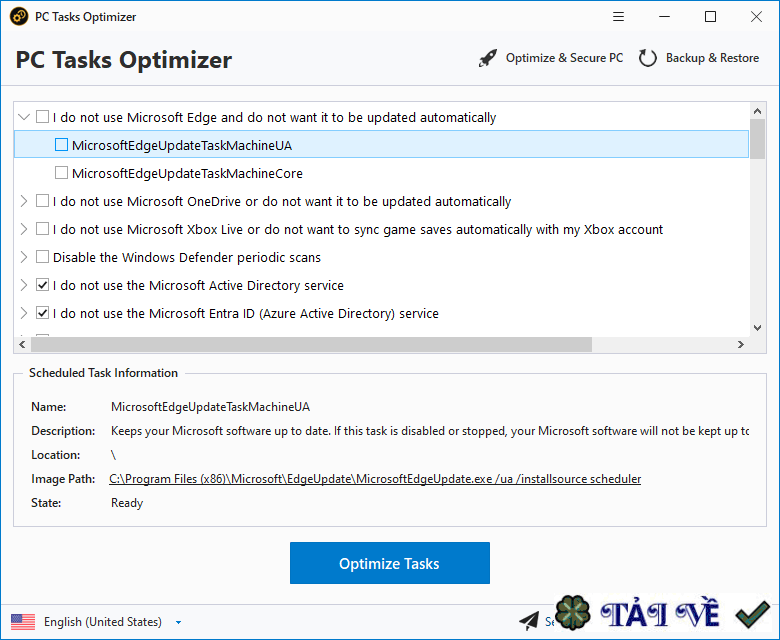Viewport: 780px width, 640px height.
Task: Click the paper plane send icon
Action: pyautogui.click(x=529, y=621)
